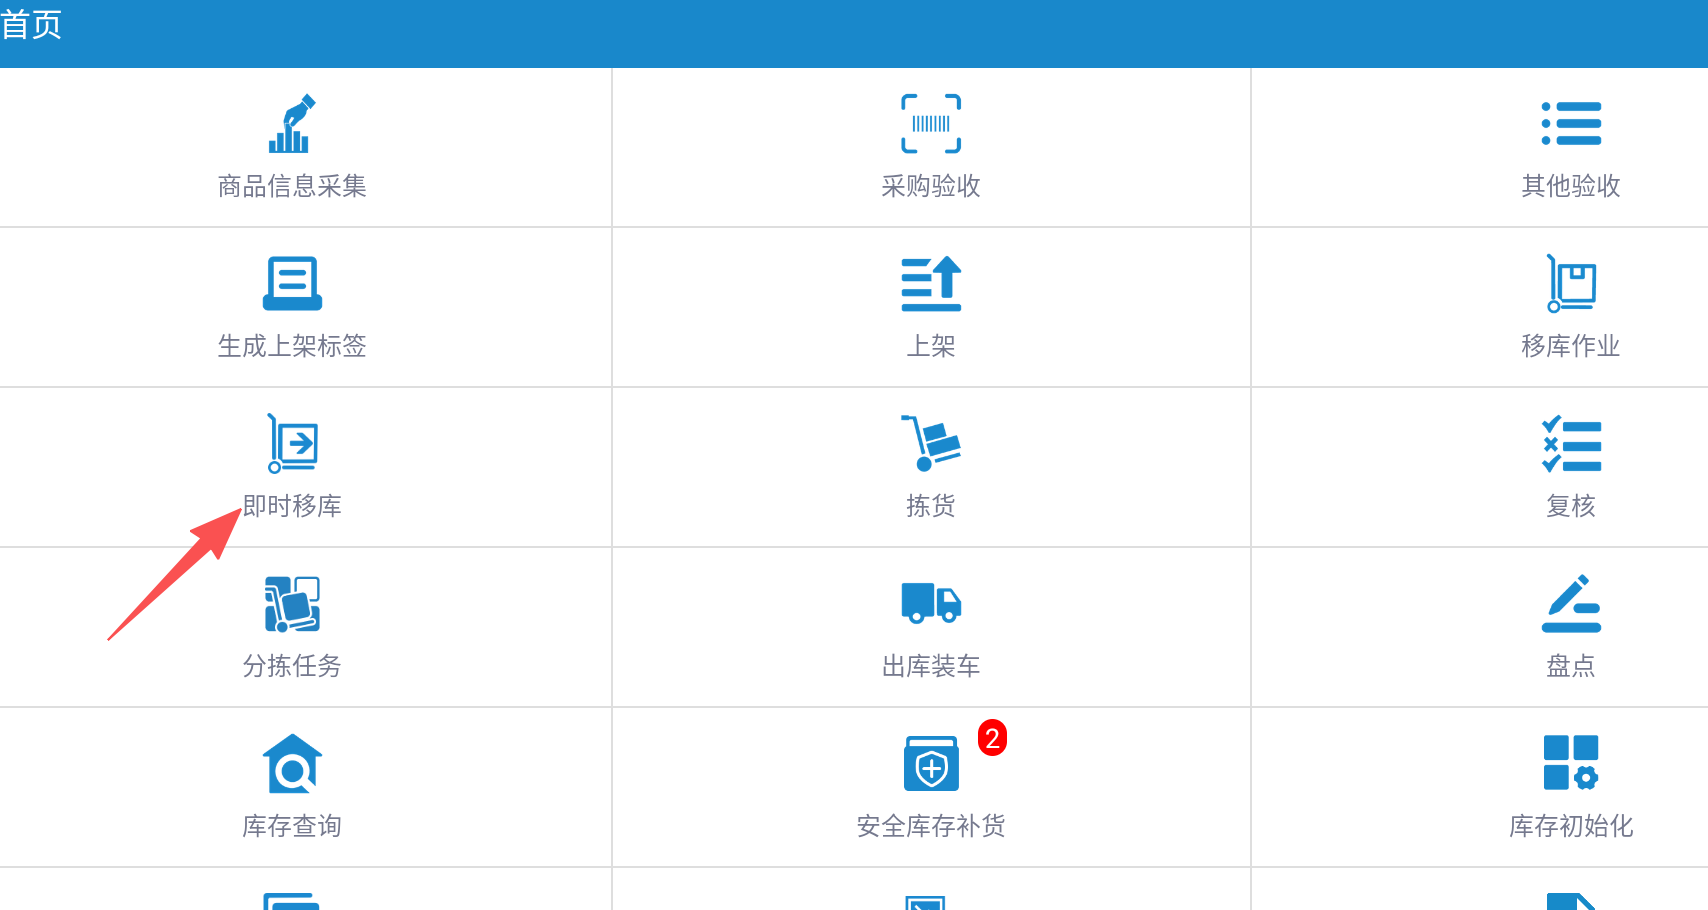Open the 拣货 hand truck icon
This screenshot has height=910, width=1708.
point(931,443)
